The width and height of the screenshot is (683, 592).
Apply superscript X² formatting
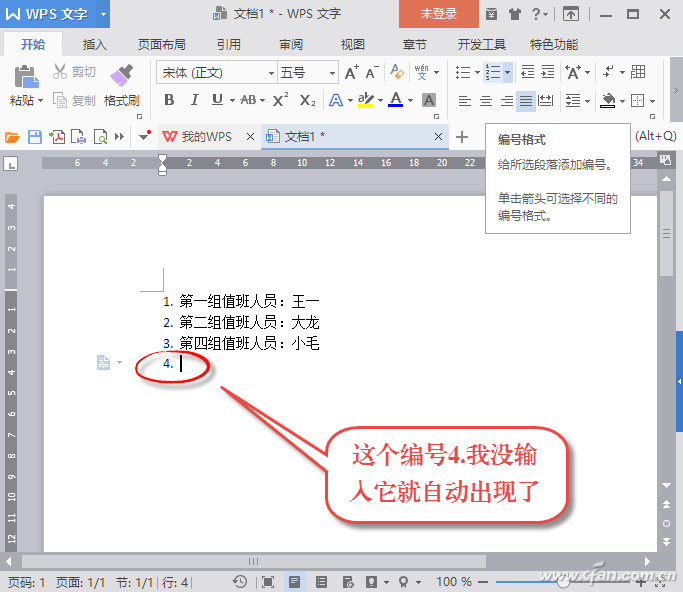tap(281, 100)
